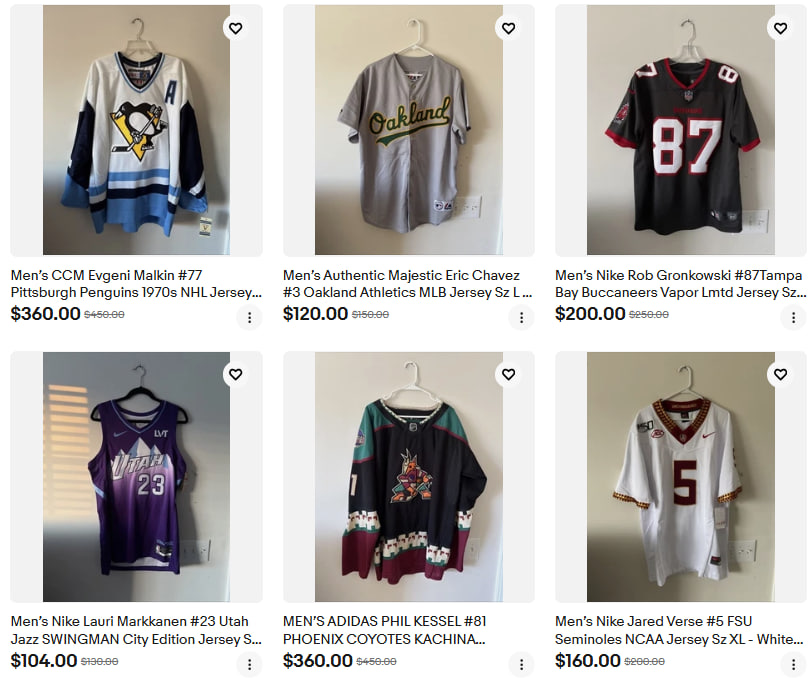Click the Oakland Athletics jersey photo
This screenshot has width=809, height=681.
(403, 128)
